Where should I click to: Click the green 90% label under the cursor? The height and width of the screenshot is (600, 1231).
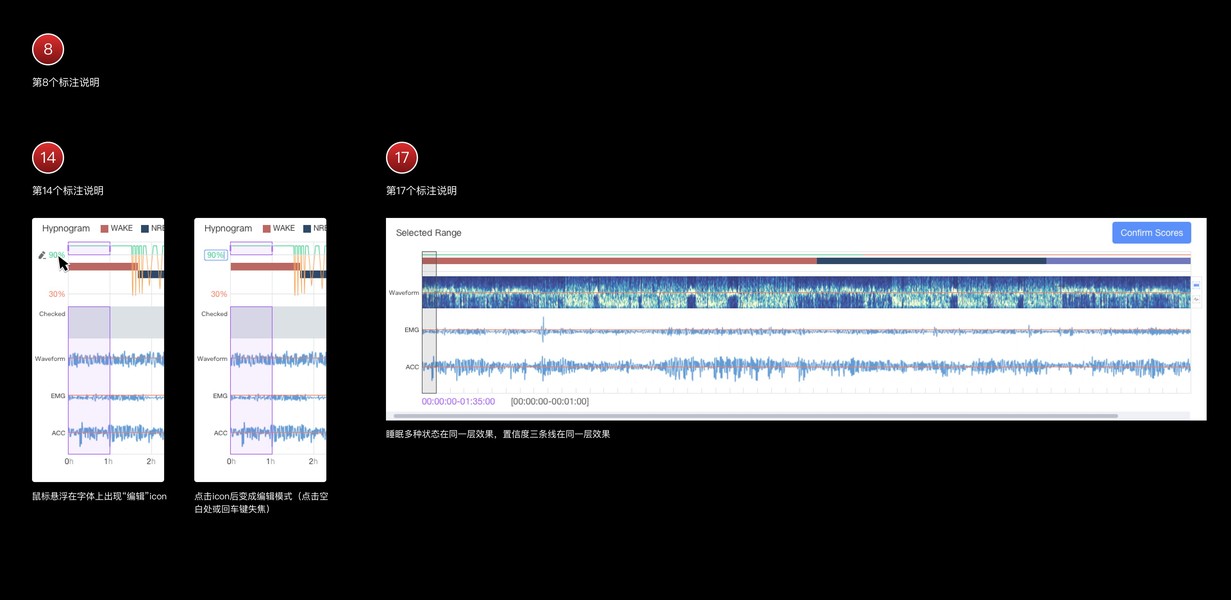point(55,255)
